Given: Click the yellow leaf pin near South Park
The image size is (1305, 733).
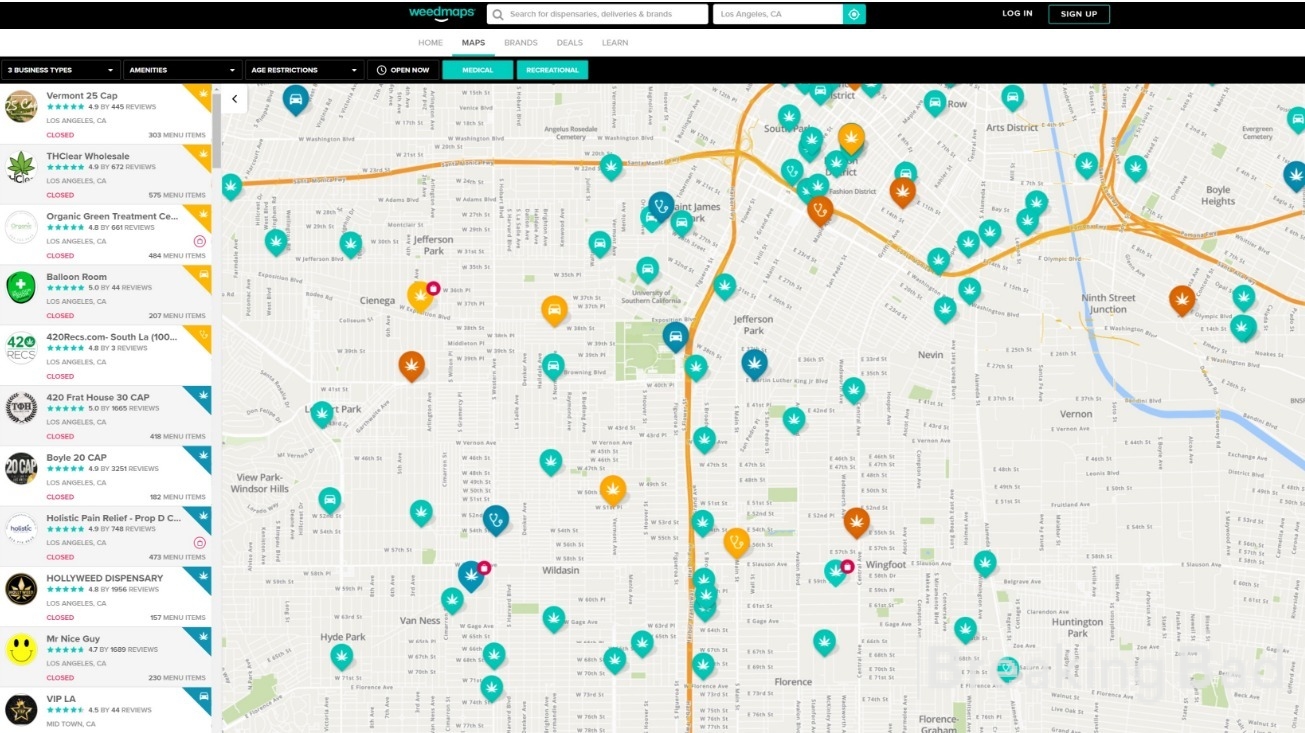Looking at the screenshot, I should point(851,136).
